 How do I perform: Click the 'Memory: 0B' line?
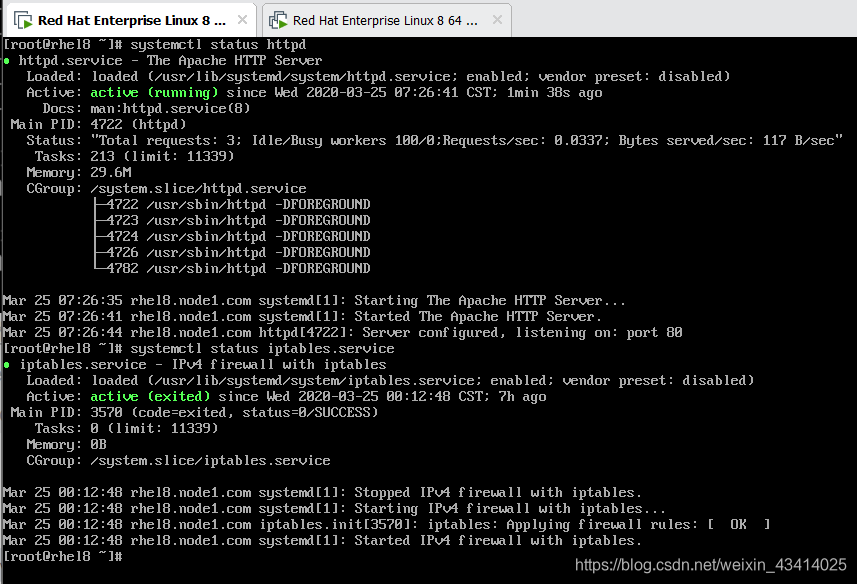pyautogui.click(x=66, y=444)
